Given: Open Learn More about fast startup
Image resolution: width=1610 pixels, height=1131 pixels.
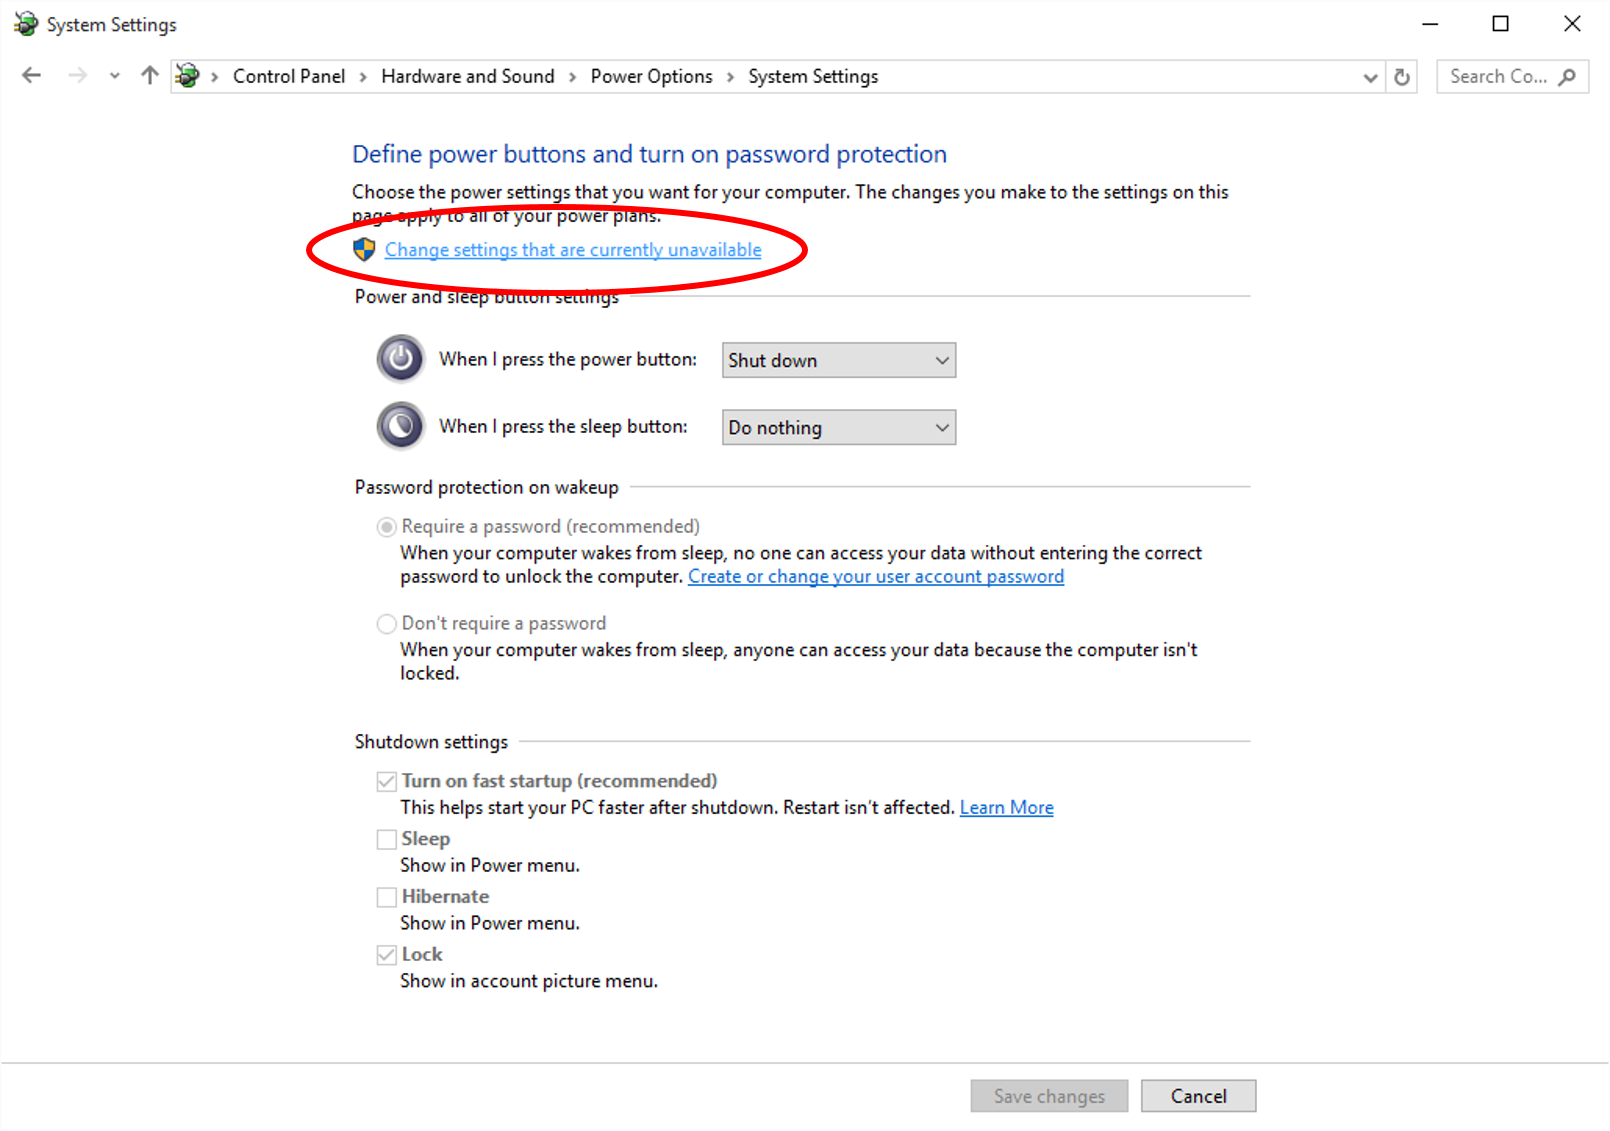Looking at the screenshot, I should point(1006,807).
